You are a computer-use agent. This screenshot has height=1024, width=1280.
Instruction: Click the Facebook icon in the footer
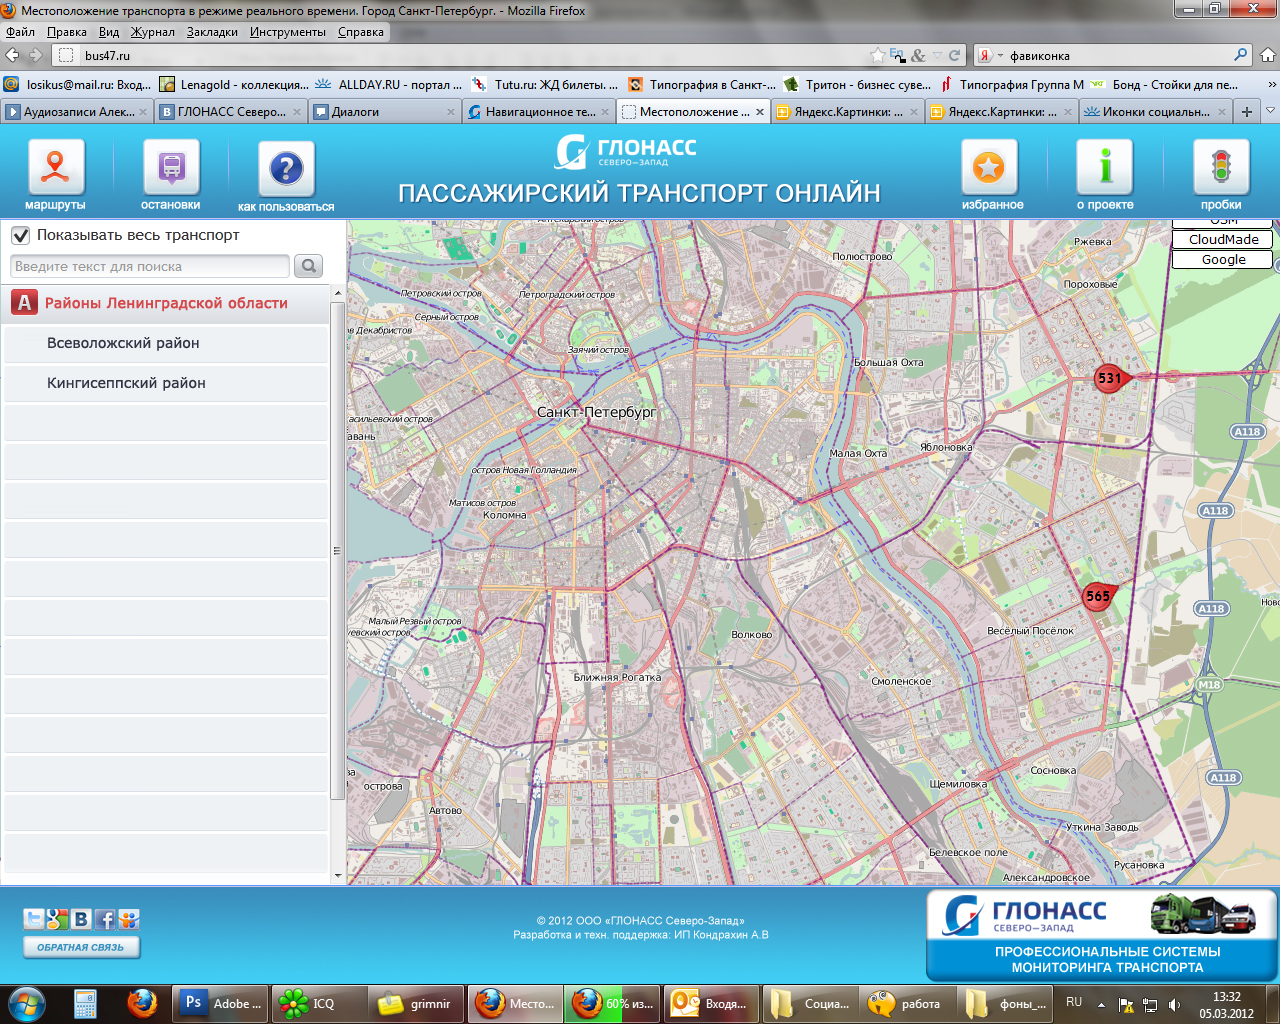[105, 919]
